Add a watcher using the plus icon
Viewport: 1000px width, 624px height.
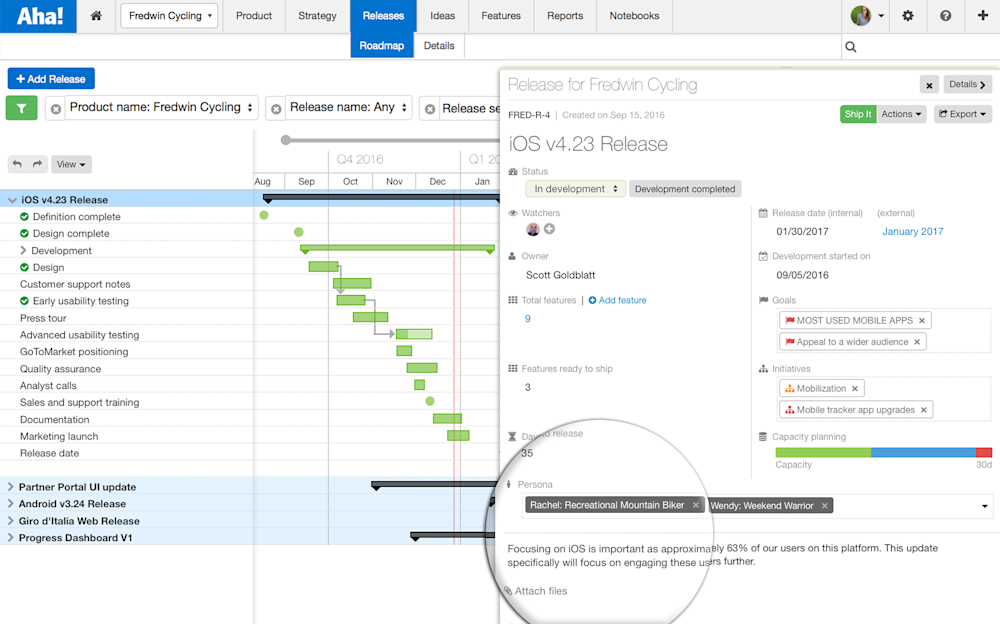pyautogui.click(x=548, y=229)
